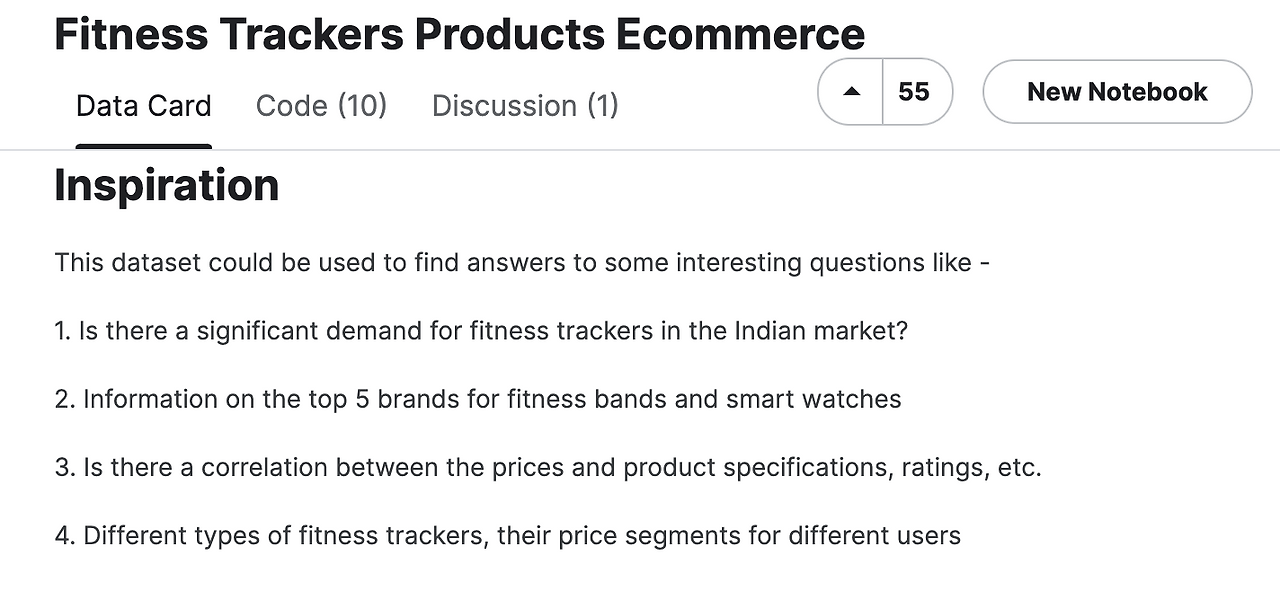The width and height of the screenshot is (1280, 591).
Task: Click the question about price correlation
Action: (x=548, y=467)
